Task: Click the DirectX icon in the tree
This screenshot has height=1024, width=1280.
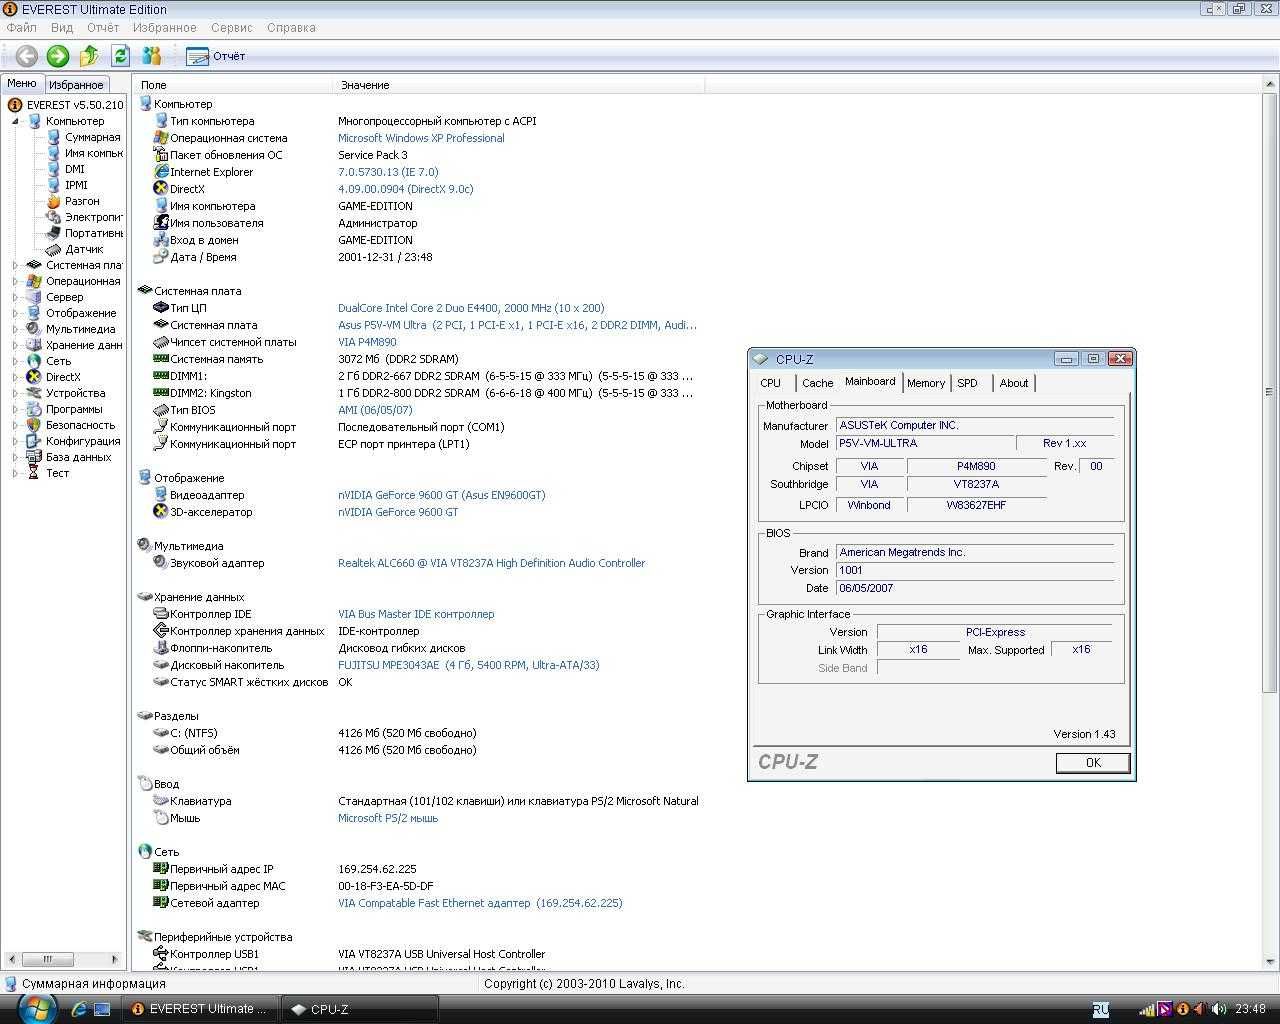Action: coord(34,377)
